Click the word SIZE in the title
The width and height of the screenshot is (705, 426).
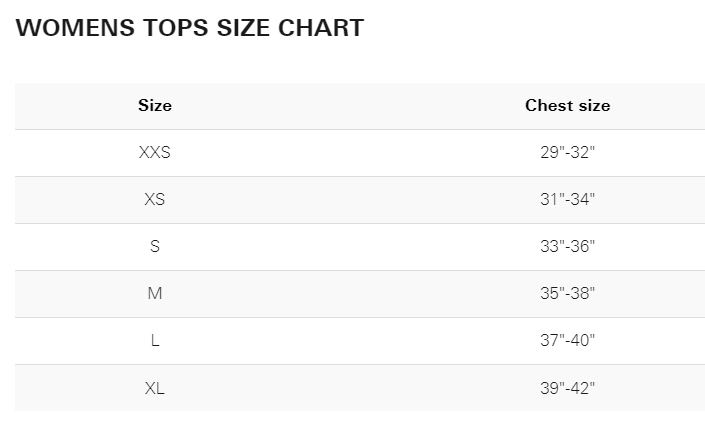click(243, 28)
